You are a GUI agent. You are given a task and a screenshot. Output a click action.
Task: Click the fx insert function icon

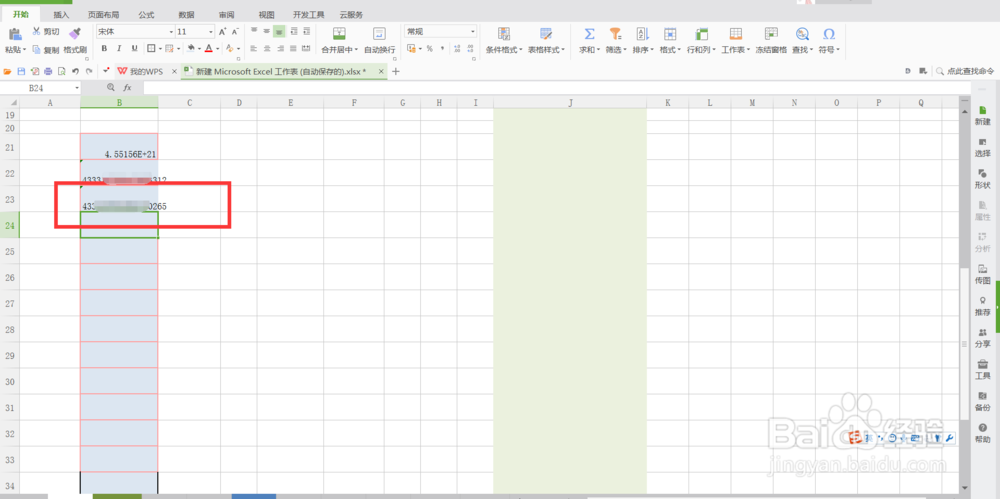pos(127,87)
